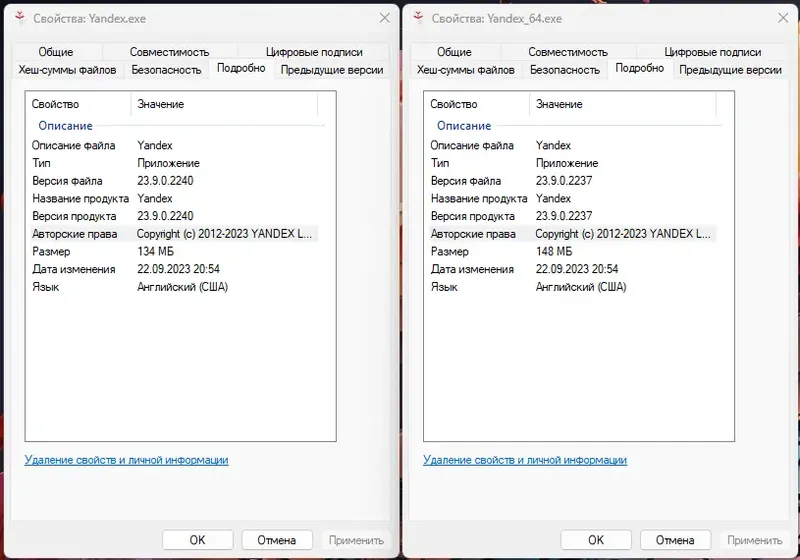Select Название продукта row in Yandex_64.exe window
The image size is (800, 560).
[x=572, y=198]
